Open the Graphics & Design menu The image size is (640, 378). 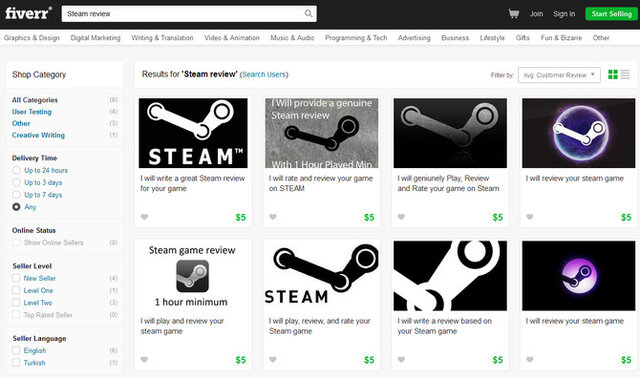click(x=32, y=38)
